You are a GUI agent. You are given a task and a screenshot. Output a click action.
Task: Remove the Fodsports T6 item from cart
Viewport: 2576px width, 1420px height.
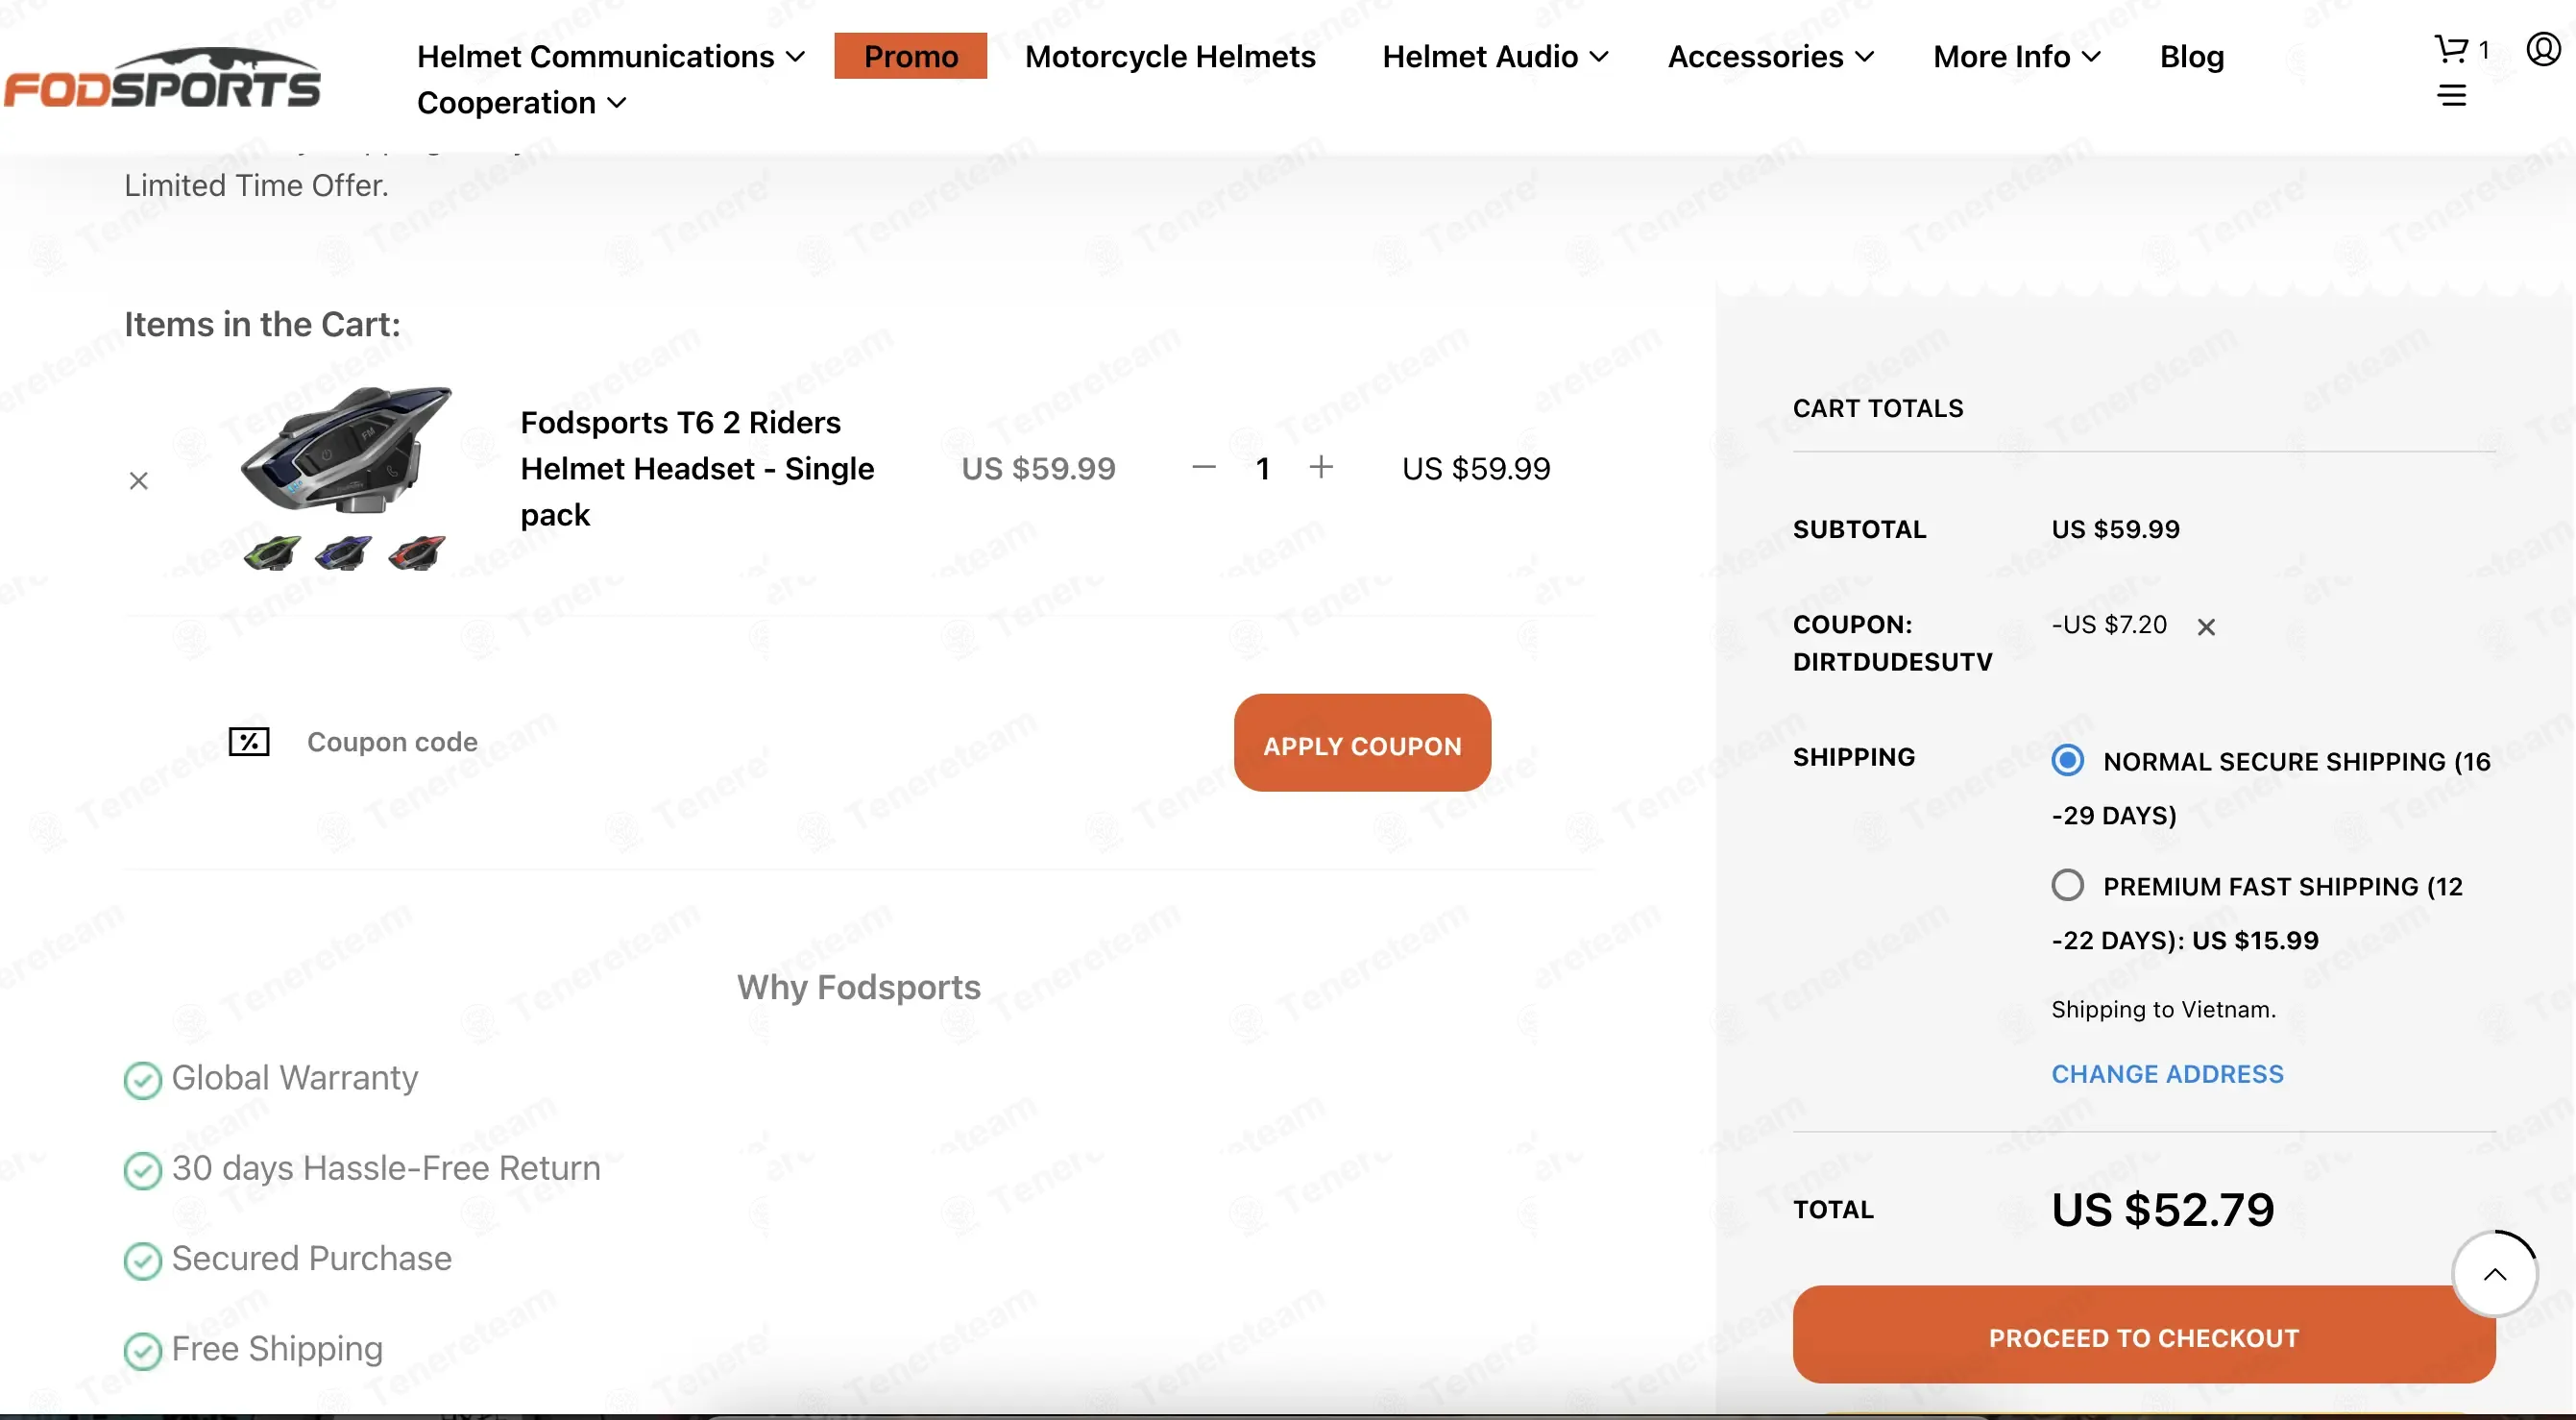coord(139,481)
